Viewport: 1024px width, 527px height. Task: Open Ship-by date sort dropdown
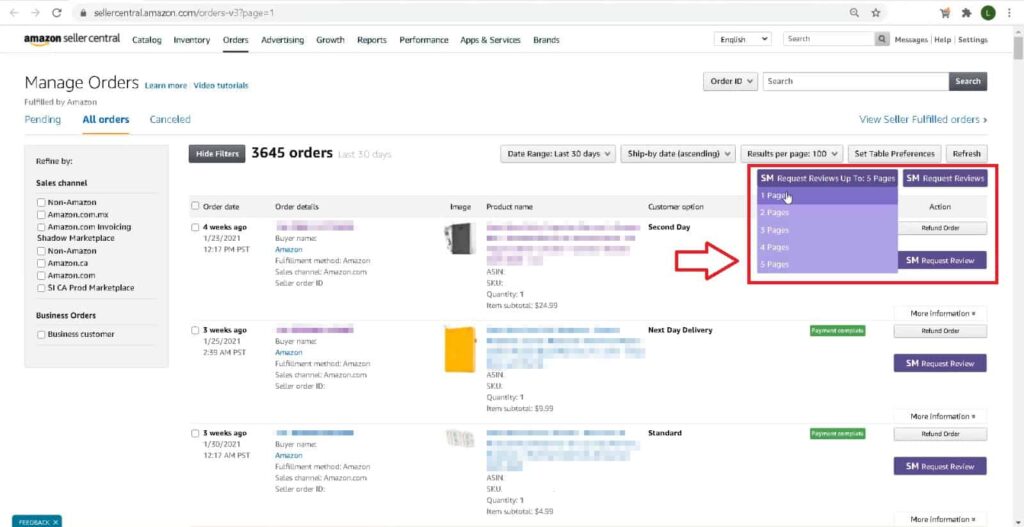678,154
